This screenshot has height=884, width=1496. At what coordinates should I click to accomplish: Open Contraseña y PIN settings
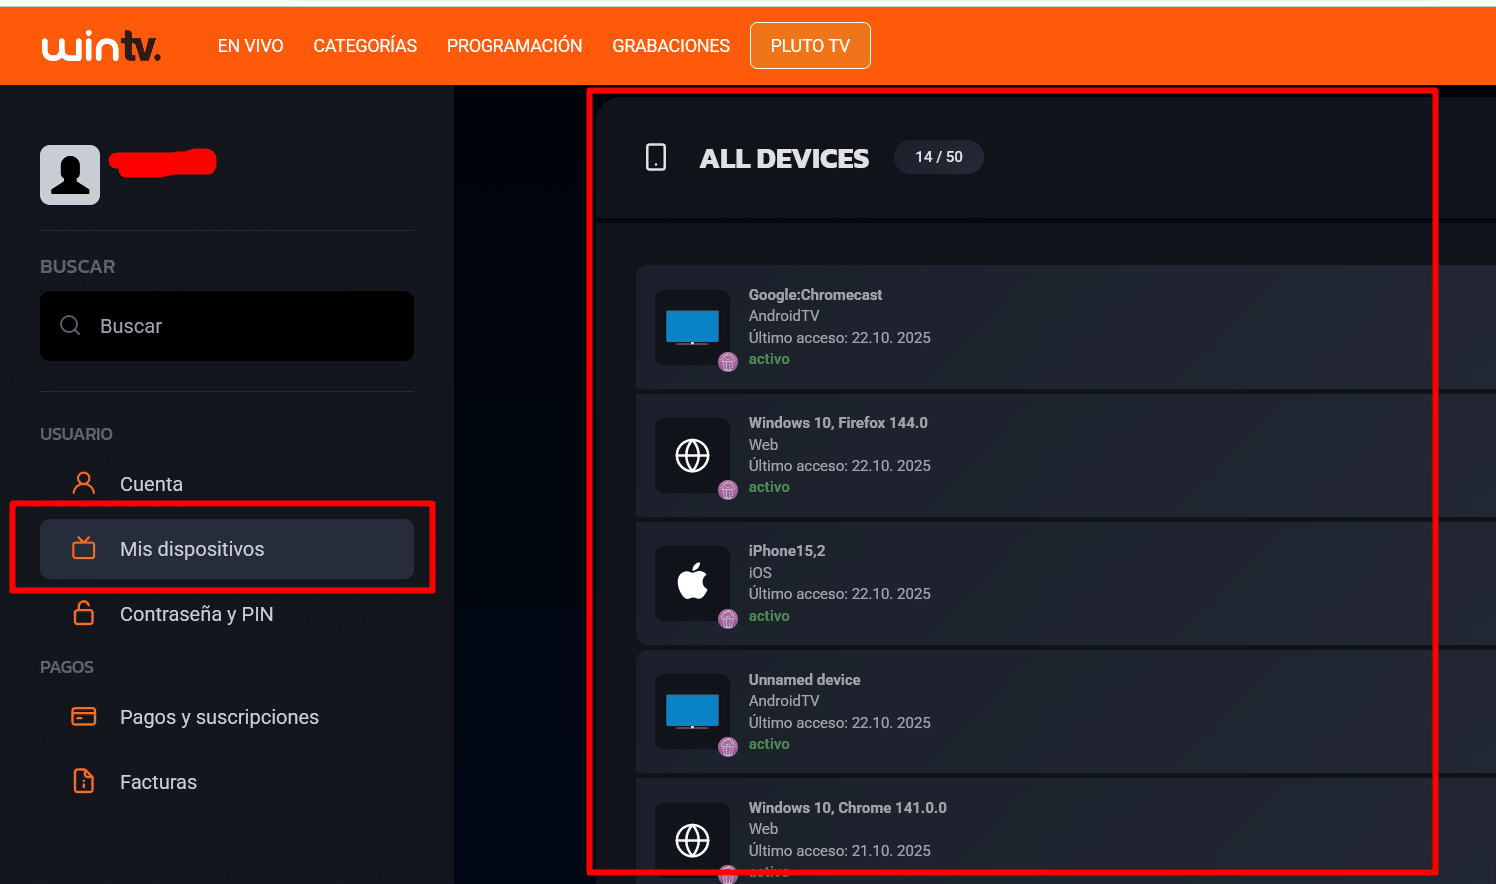(196, 614)
